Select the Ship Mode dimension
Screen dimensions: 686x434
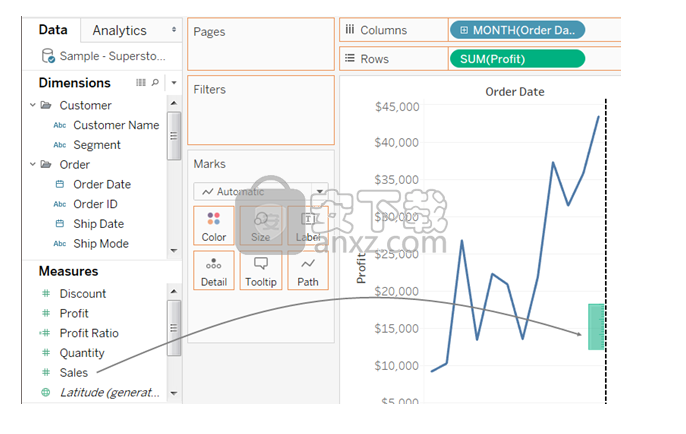click(101, 243)
